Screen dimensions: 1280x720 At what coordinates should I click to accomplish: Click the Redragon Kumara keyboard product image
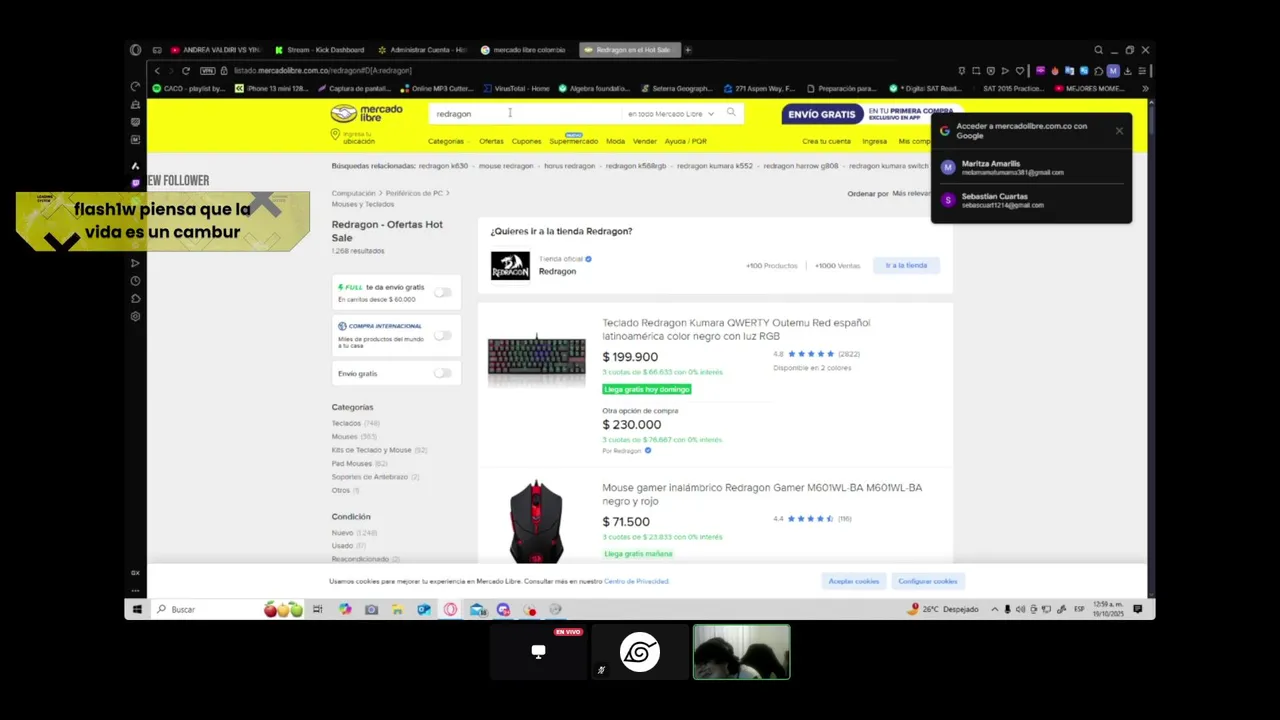(x=536, y=358)
